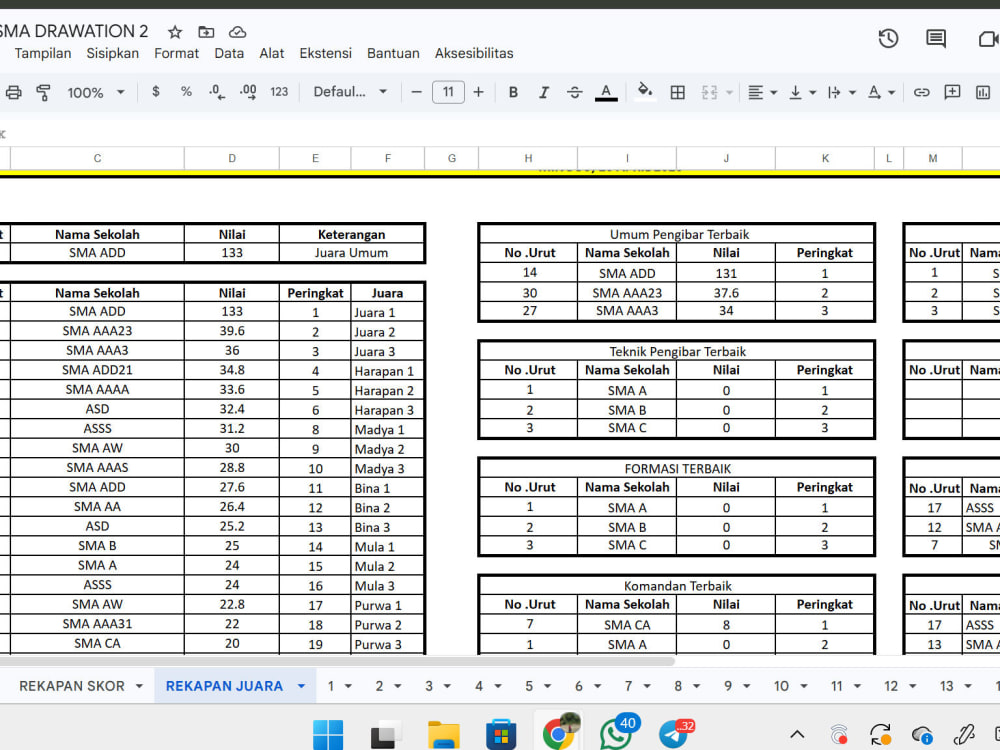Select the 'Juara Umum' cell
The height and width of the screenshot is (750, 1000).
click(351, 253)
